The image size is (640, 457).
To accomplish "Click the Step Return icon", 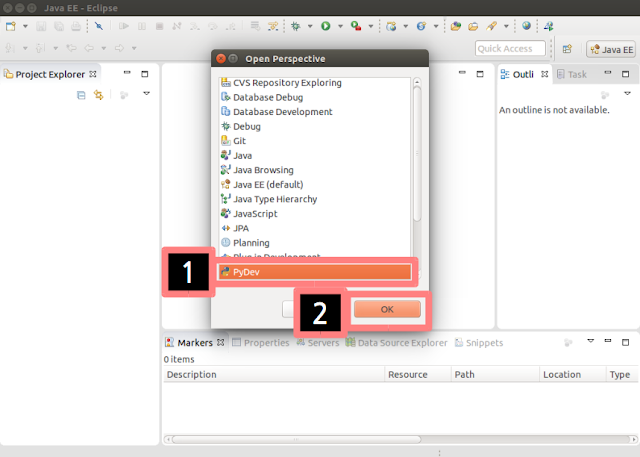I will [231, 27].
